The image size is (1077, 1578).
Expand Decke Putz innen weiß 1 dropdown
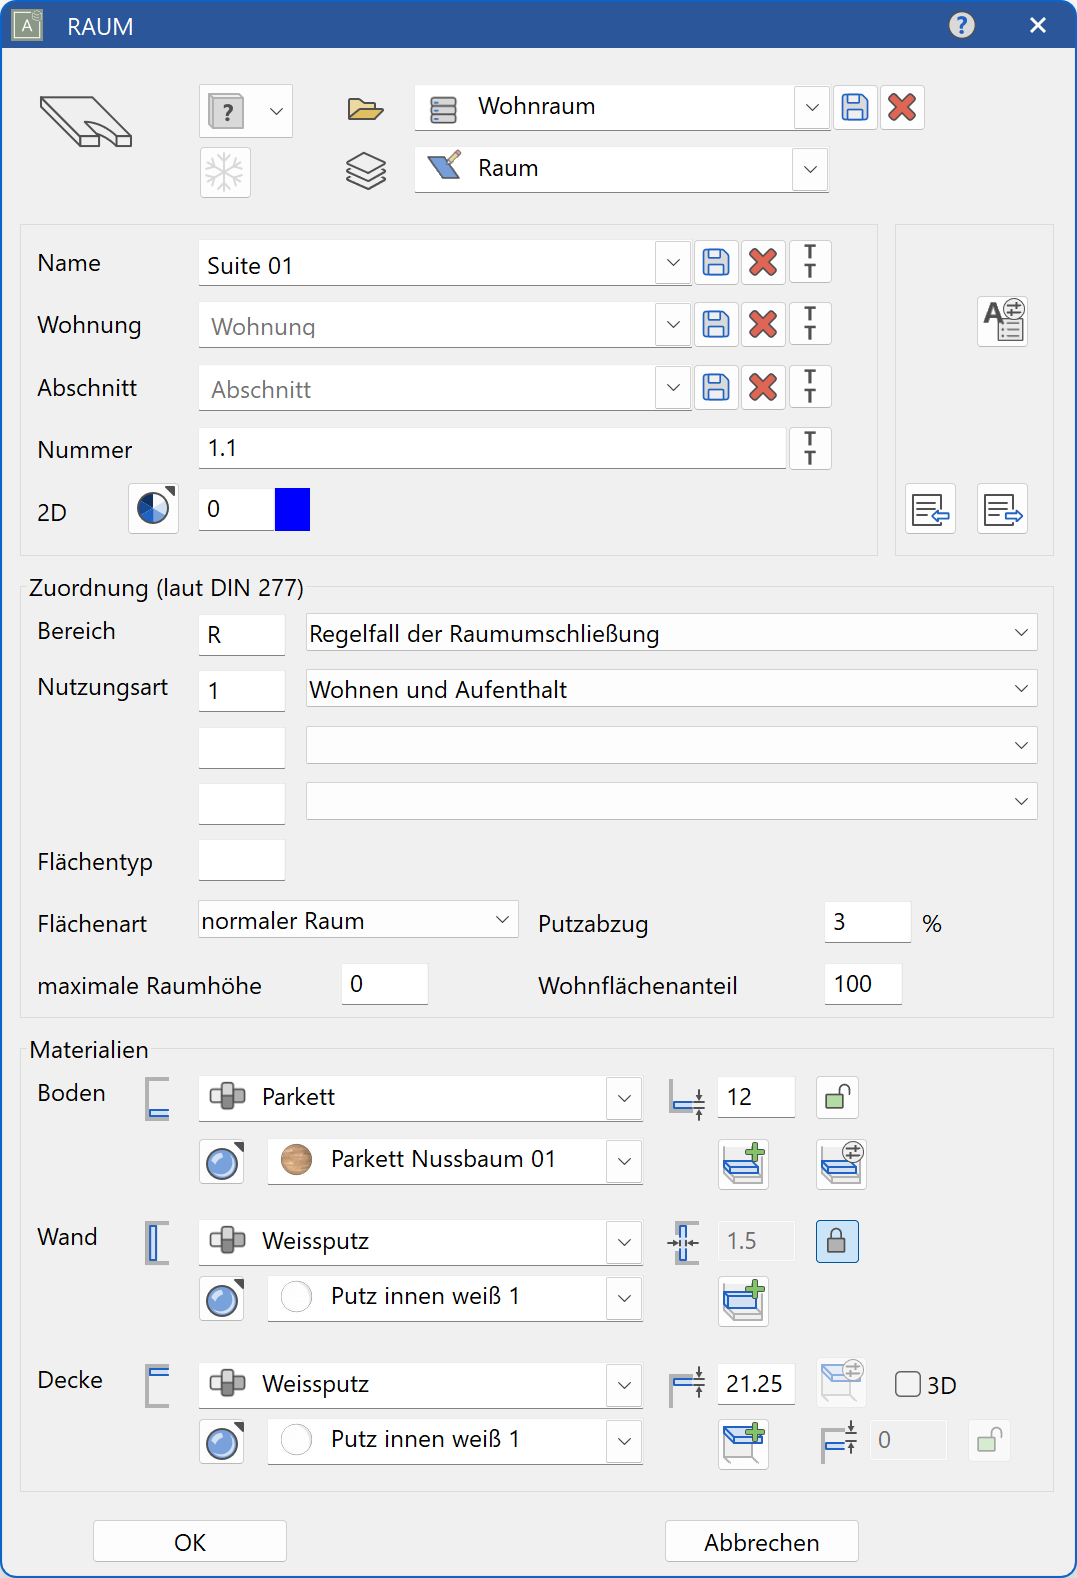[x=624, y=1442]
